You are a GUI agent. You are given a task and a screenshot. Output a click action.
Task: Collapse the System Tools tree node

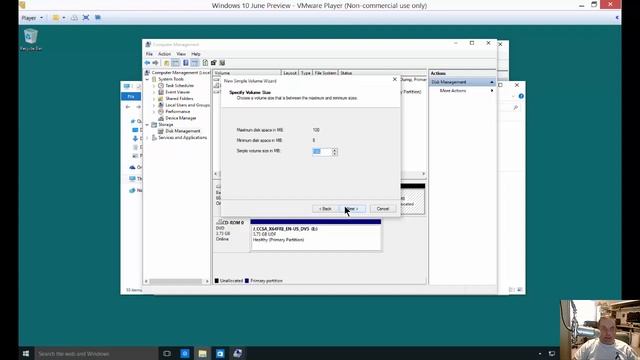click(147, 79)
